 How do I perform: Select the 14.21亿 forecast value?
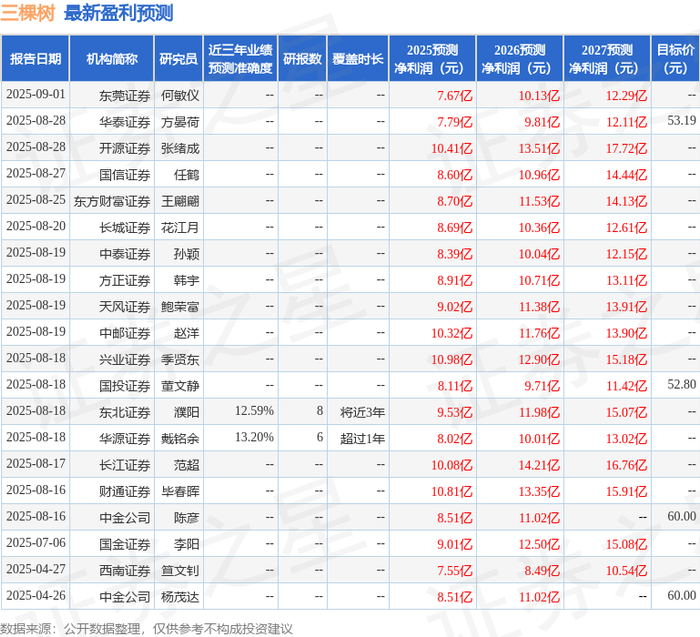pos(539,465)
